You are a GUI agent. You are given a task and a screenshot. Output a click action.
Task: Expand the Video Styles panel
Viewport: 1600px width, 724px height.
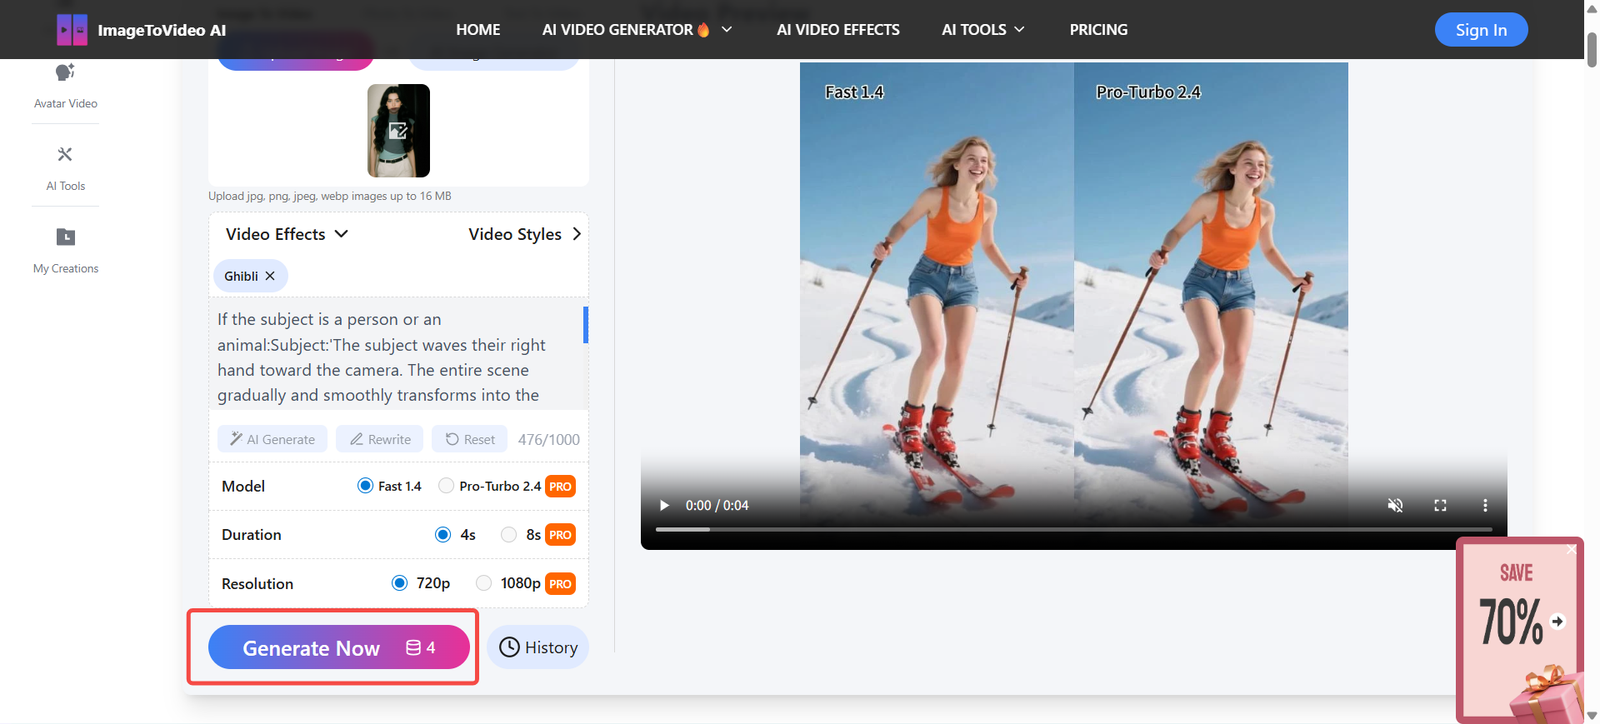coord(524,234)
